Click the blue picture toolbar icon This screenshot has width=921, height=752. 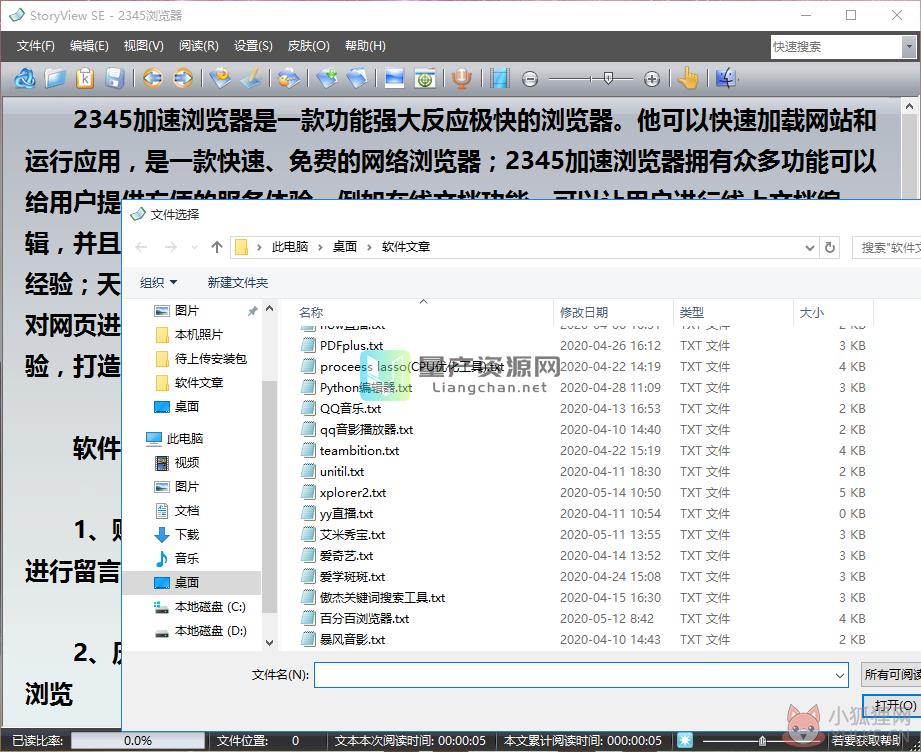tap(394, 78)
